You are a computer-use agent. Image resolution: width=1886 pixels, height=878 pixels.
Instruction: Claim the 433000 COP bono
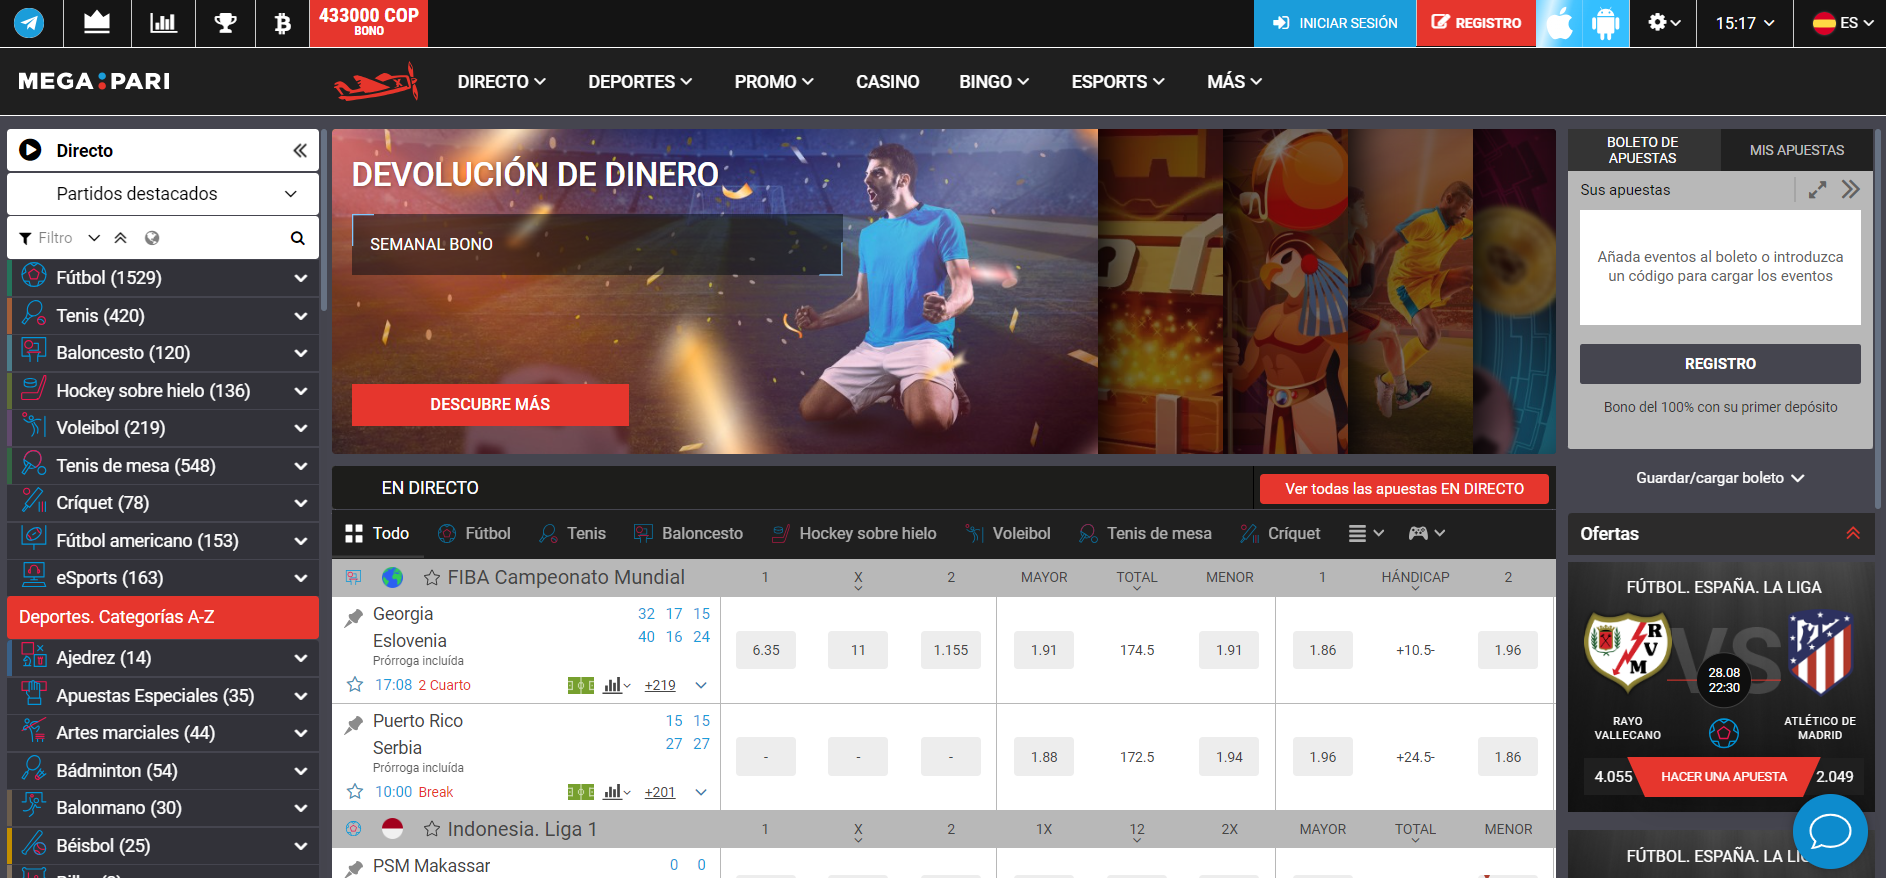point(369,22)
